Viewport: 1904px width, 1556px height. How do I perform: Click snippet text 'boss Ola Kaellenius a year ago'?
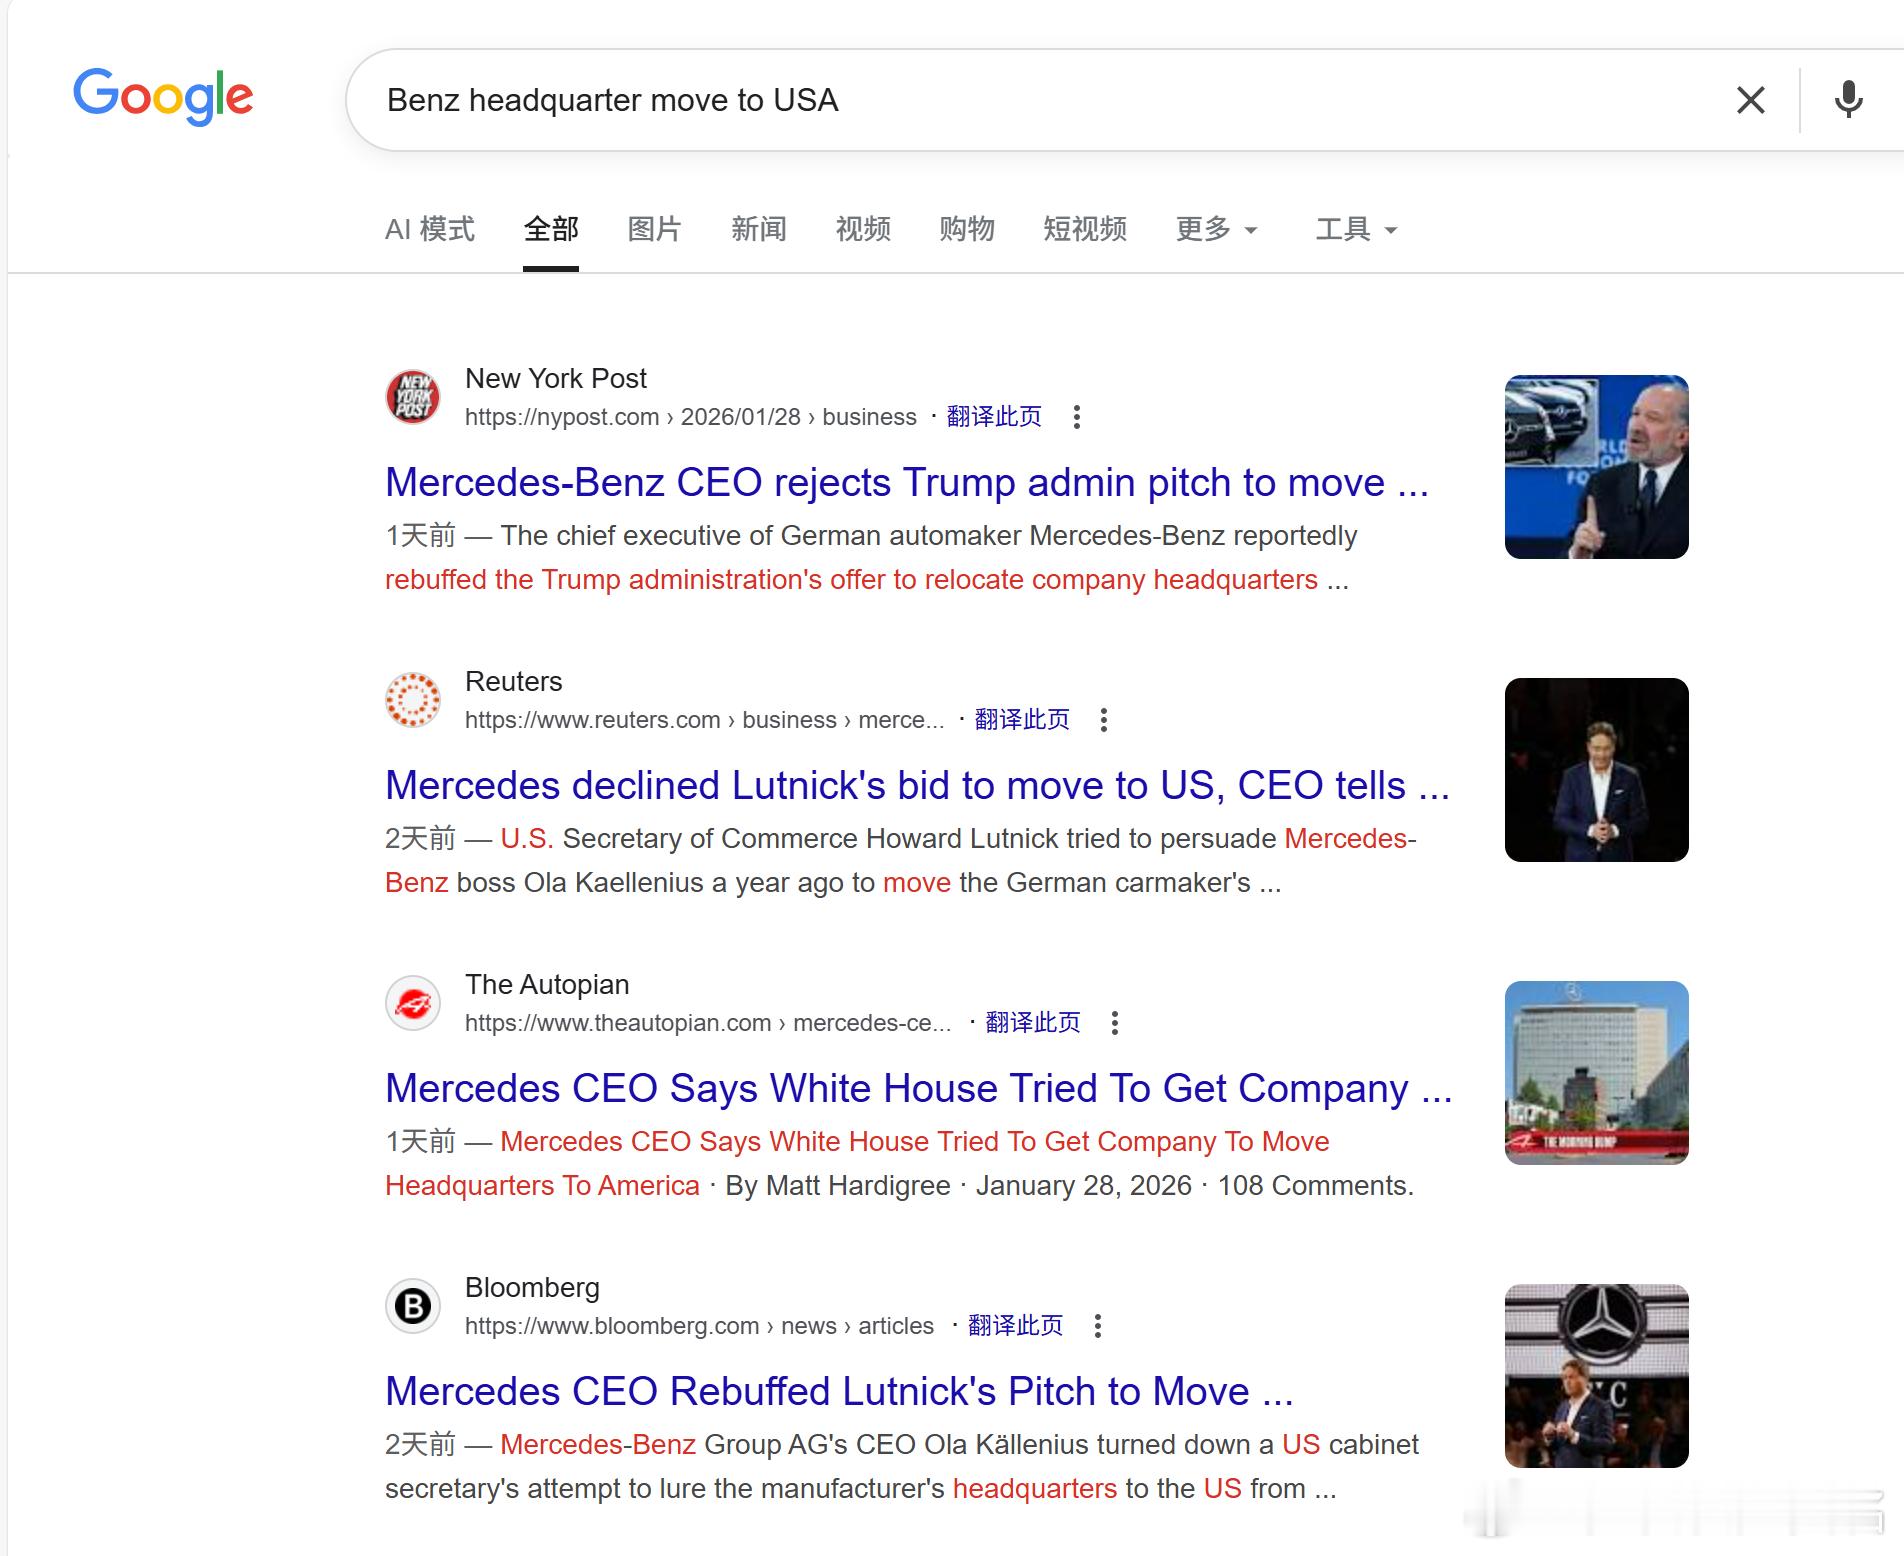[665, 883]
